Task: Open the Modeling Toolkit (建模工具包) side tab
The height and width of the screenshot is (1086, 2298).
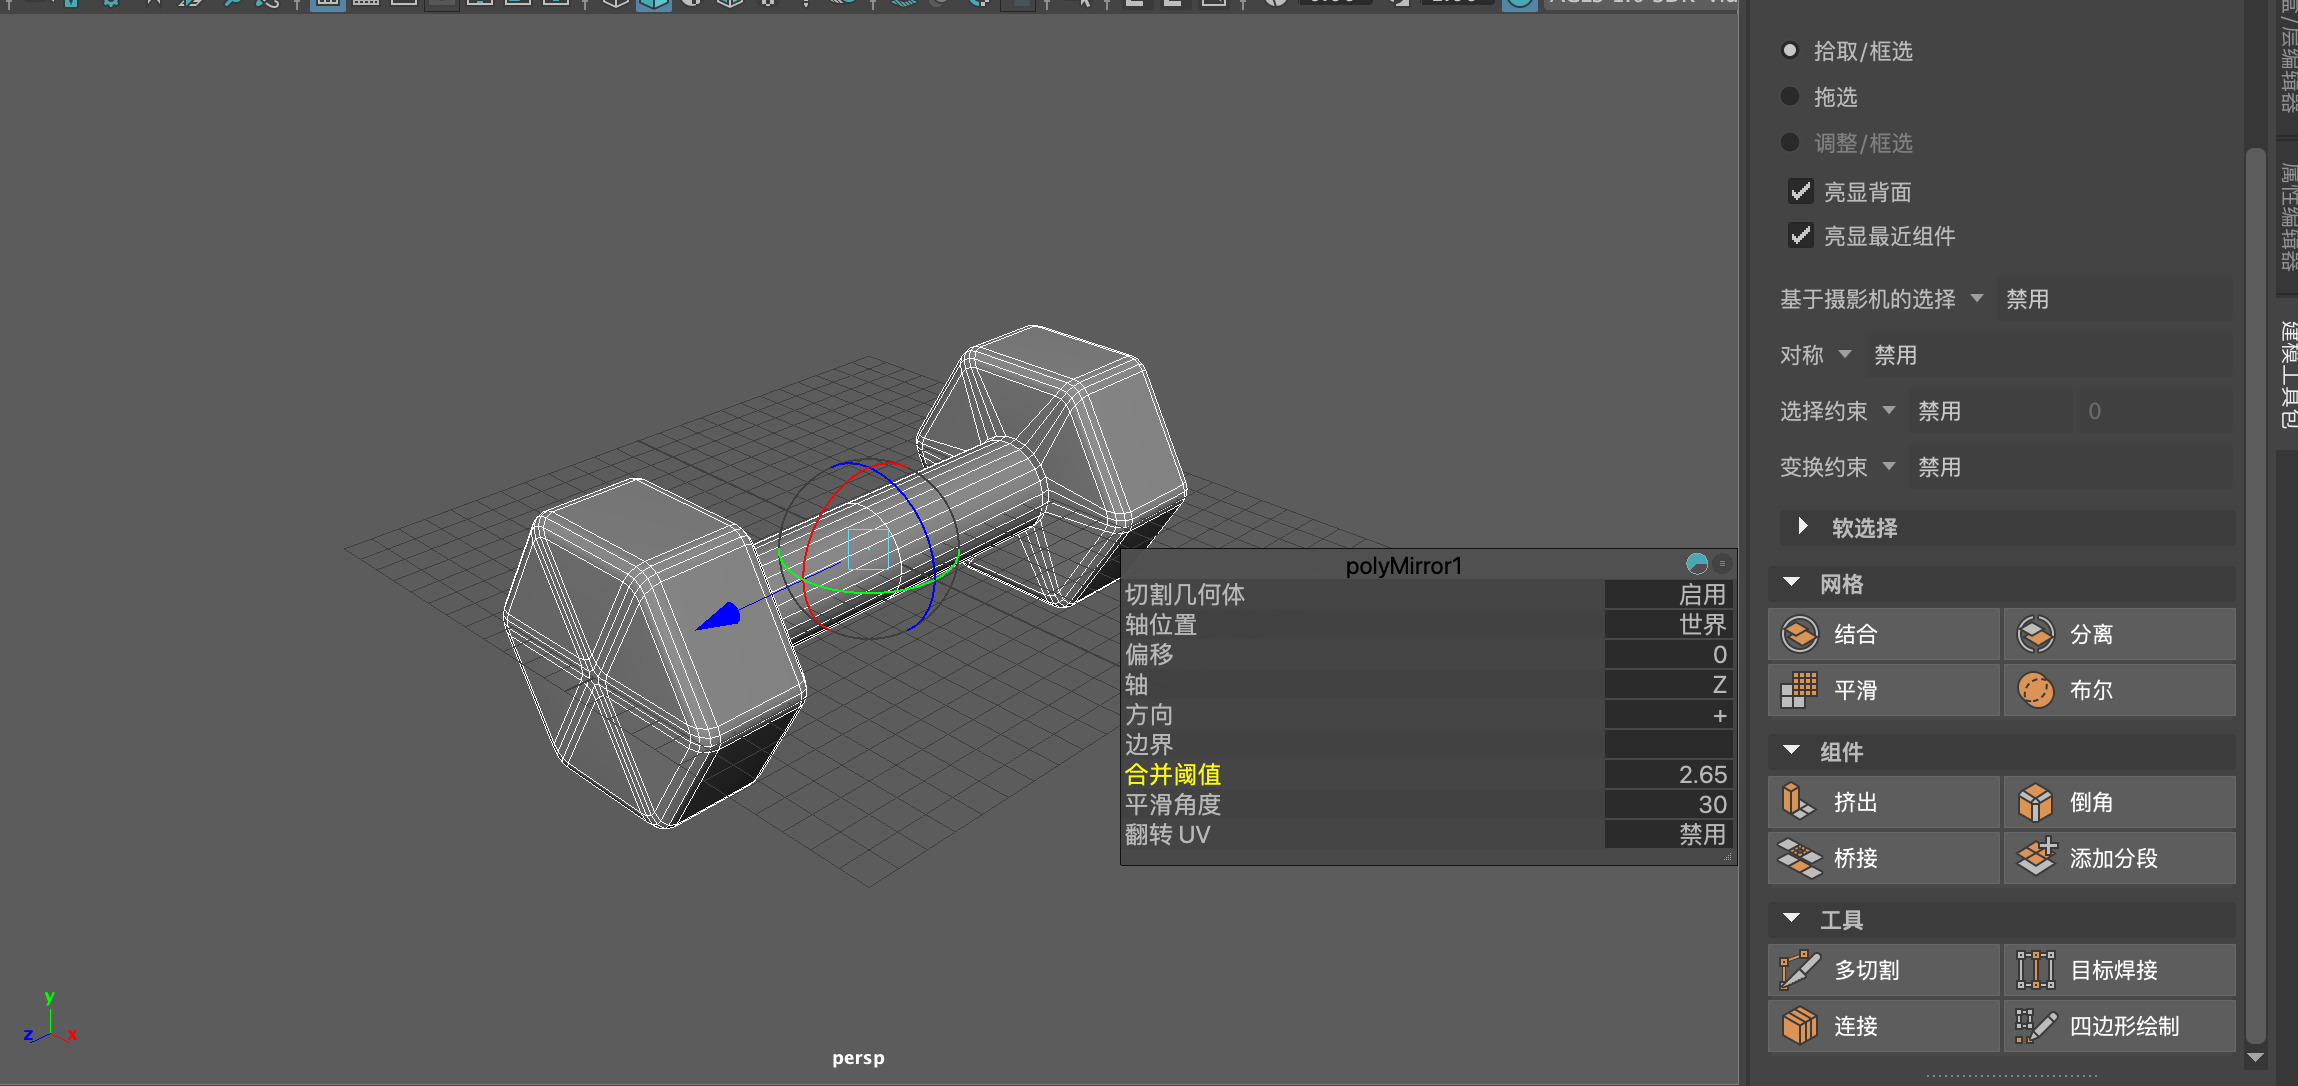Action: pyautogui.click(x=2287, y=373)
